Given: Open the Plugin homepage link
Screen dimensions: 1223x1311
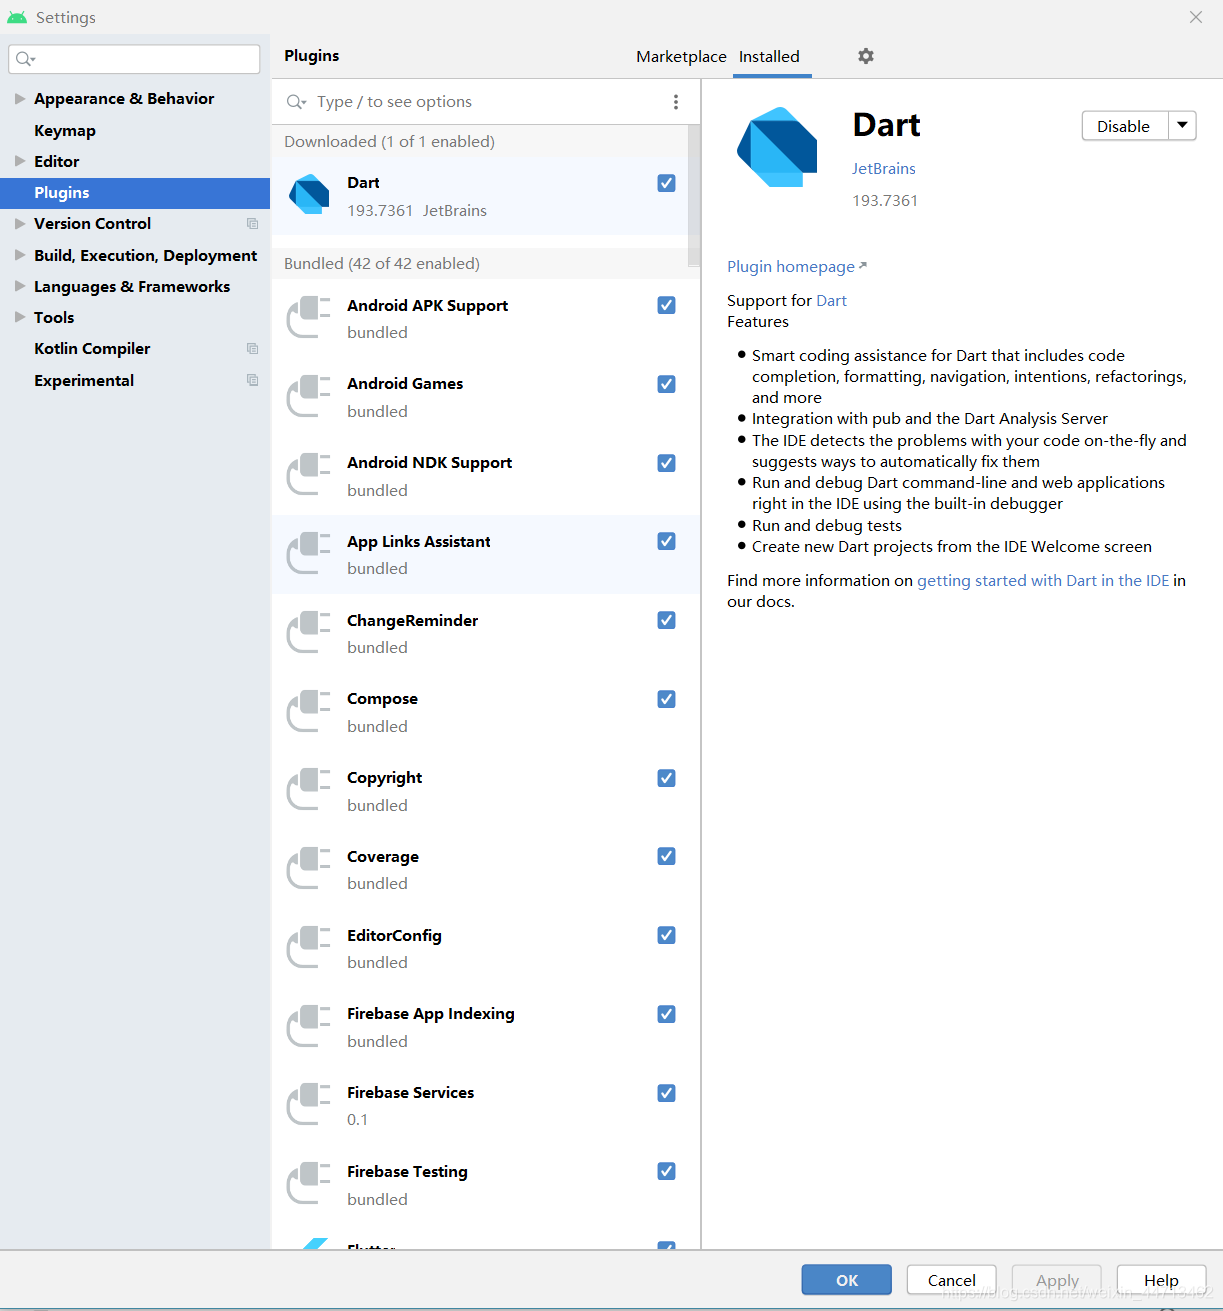Looking at the screenshot, I should [796, 267].
